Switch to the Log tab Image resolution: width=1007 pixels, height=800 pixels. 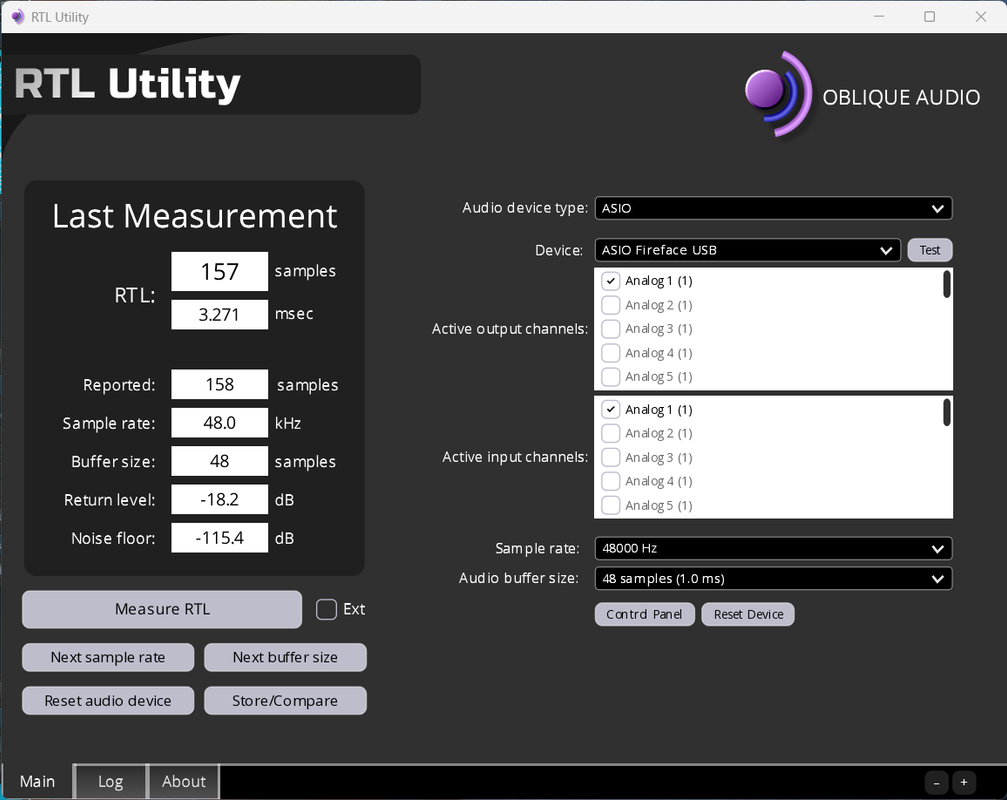(110, 781)
